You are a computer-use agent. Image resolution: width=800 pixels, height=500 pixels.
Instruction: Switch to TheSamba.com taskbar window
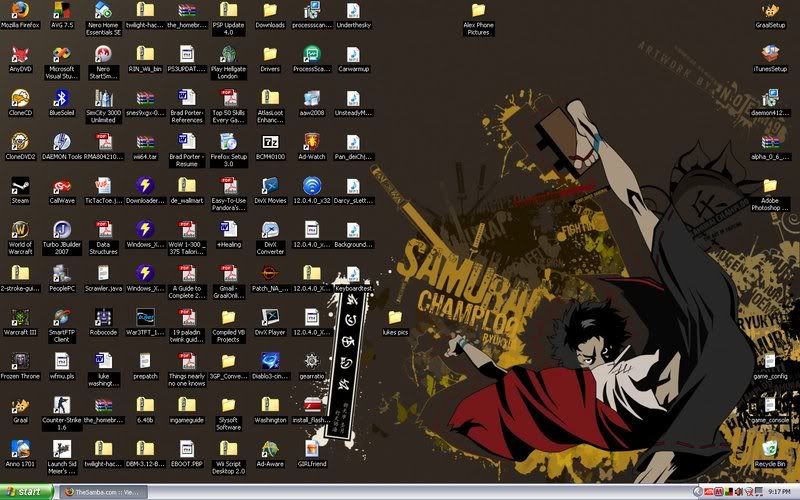104,492
